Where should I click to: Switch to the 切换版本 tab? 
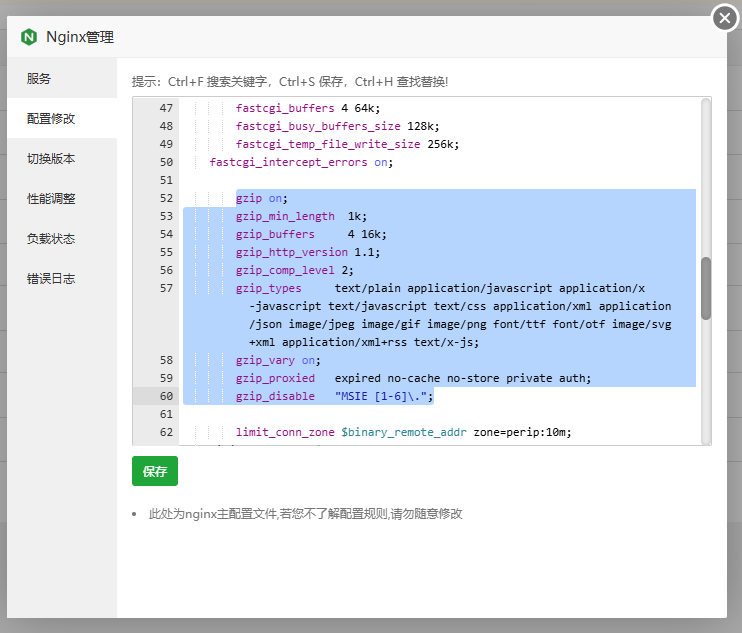51,159
